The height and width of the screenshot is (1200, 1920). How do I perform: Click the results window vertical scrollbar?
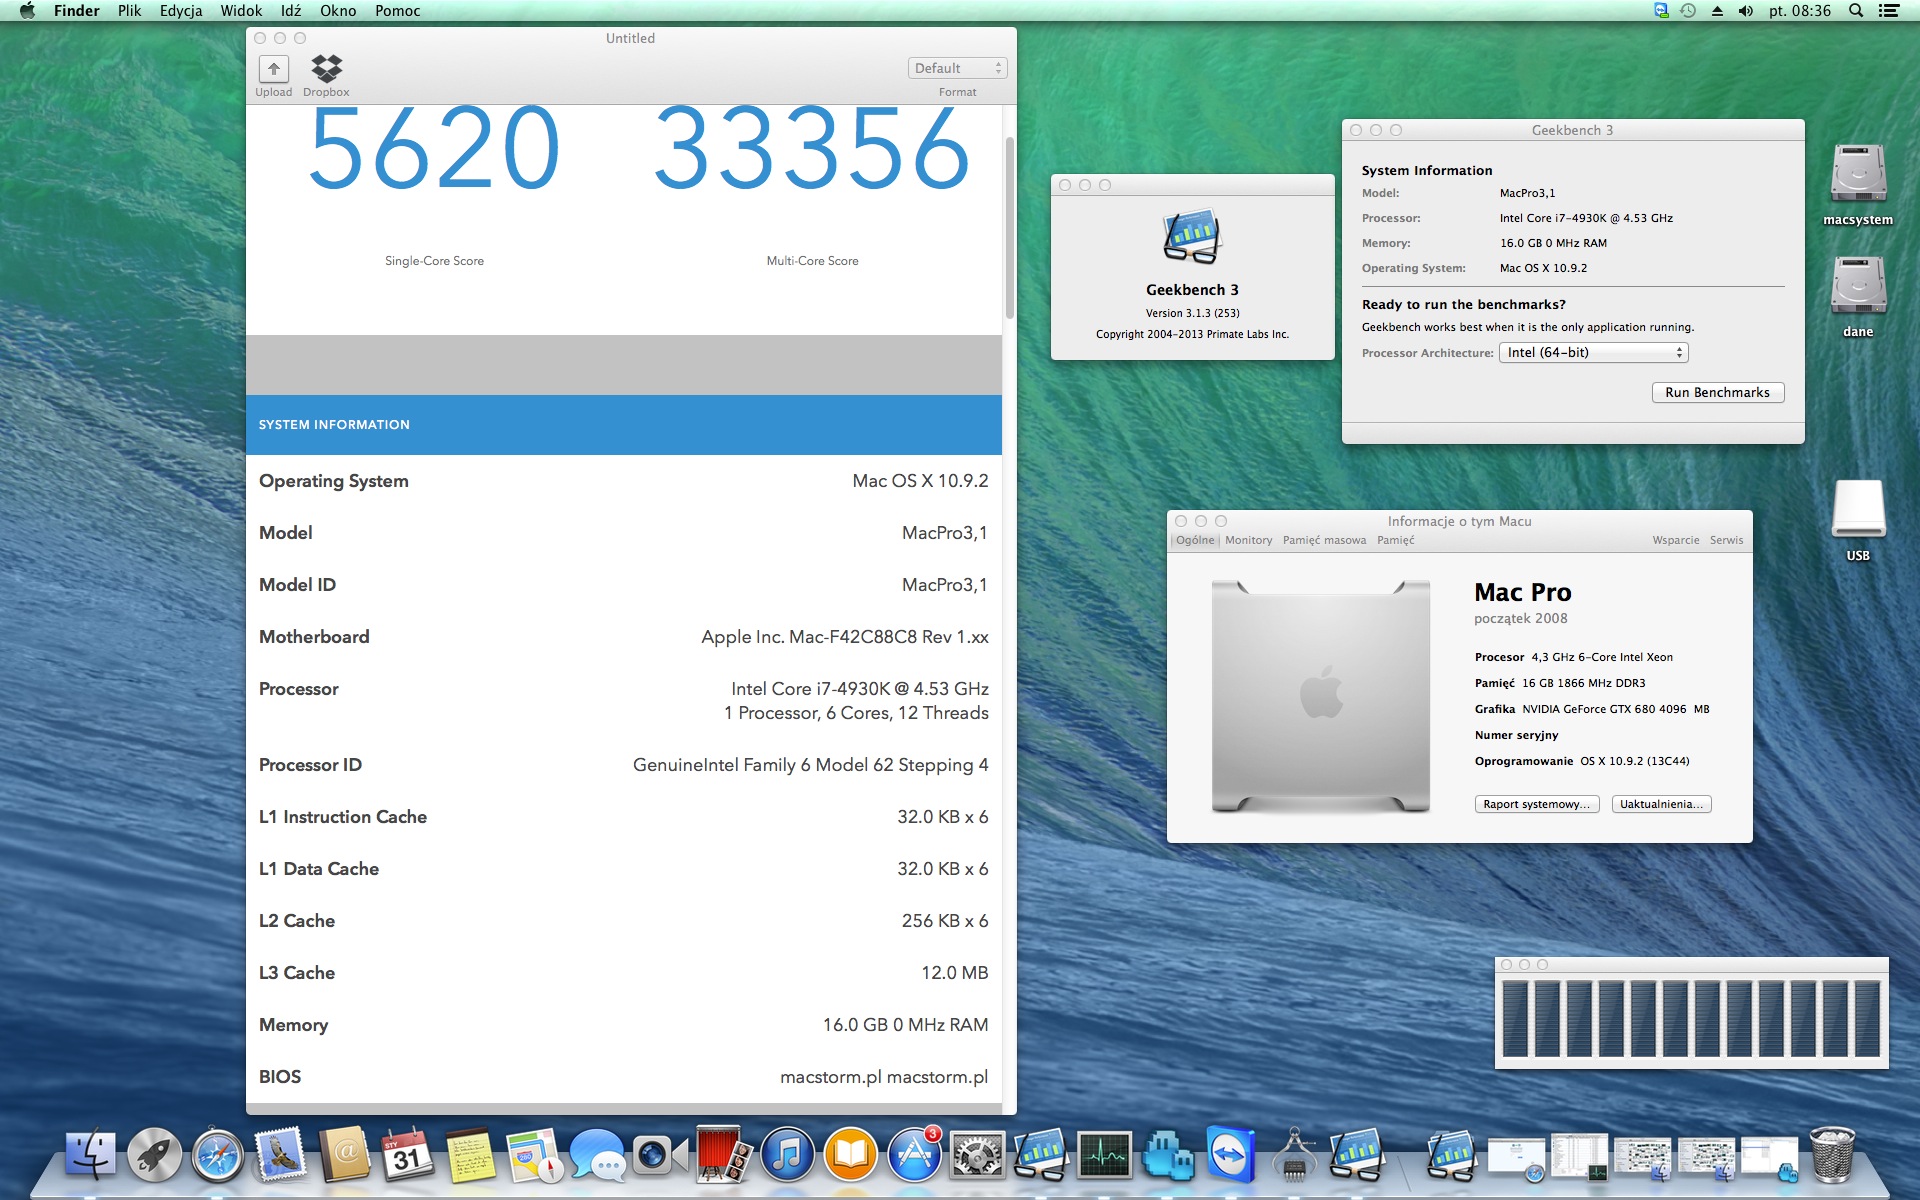(1009, 228)
